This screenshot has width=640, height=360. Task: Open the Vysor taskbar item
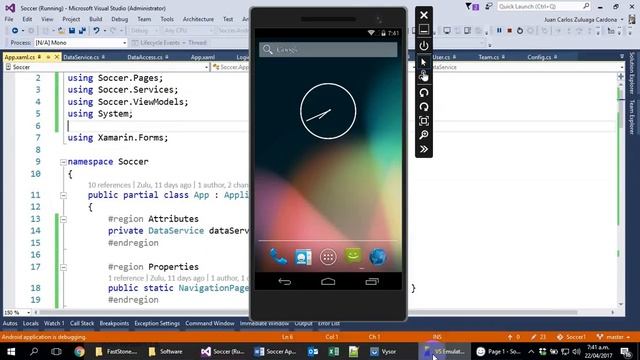[384, 351]
